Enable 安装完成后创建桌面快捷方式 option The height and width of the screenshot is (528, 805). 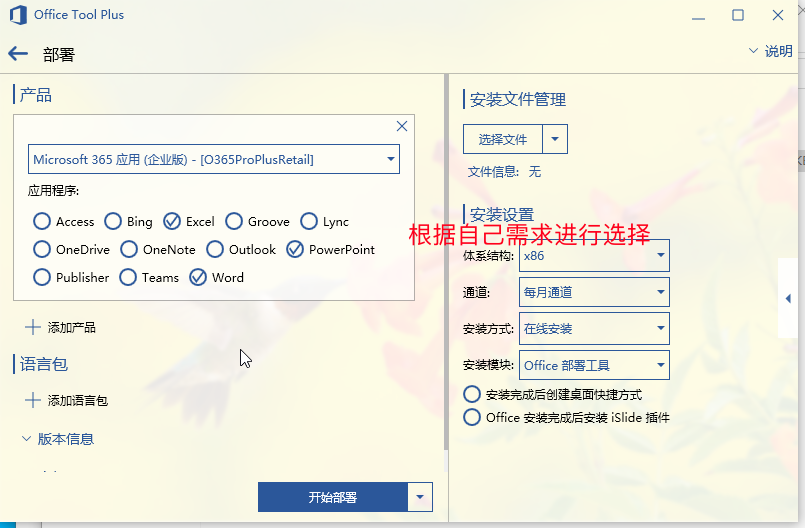pos(472,394)
